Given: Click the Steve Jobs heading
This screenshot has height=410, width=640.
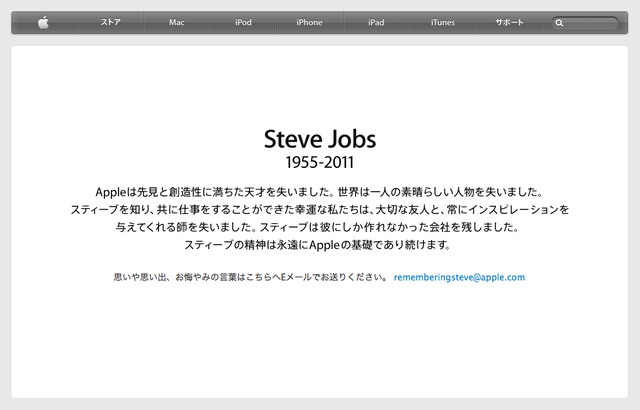Looking at the screenshot, I should tap(320, 139).
